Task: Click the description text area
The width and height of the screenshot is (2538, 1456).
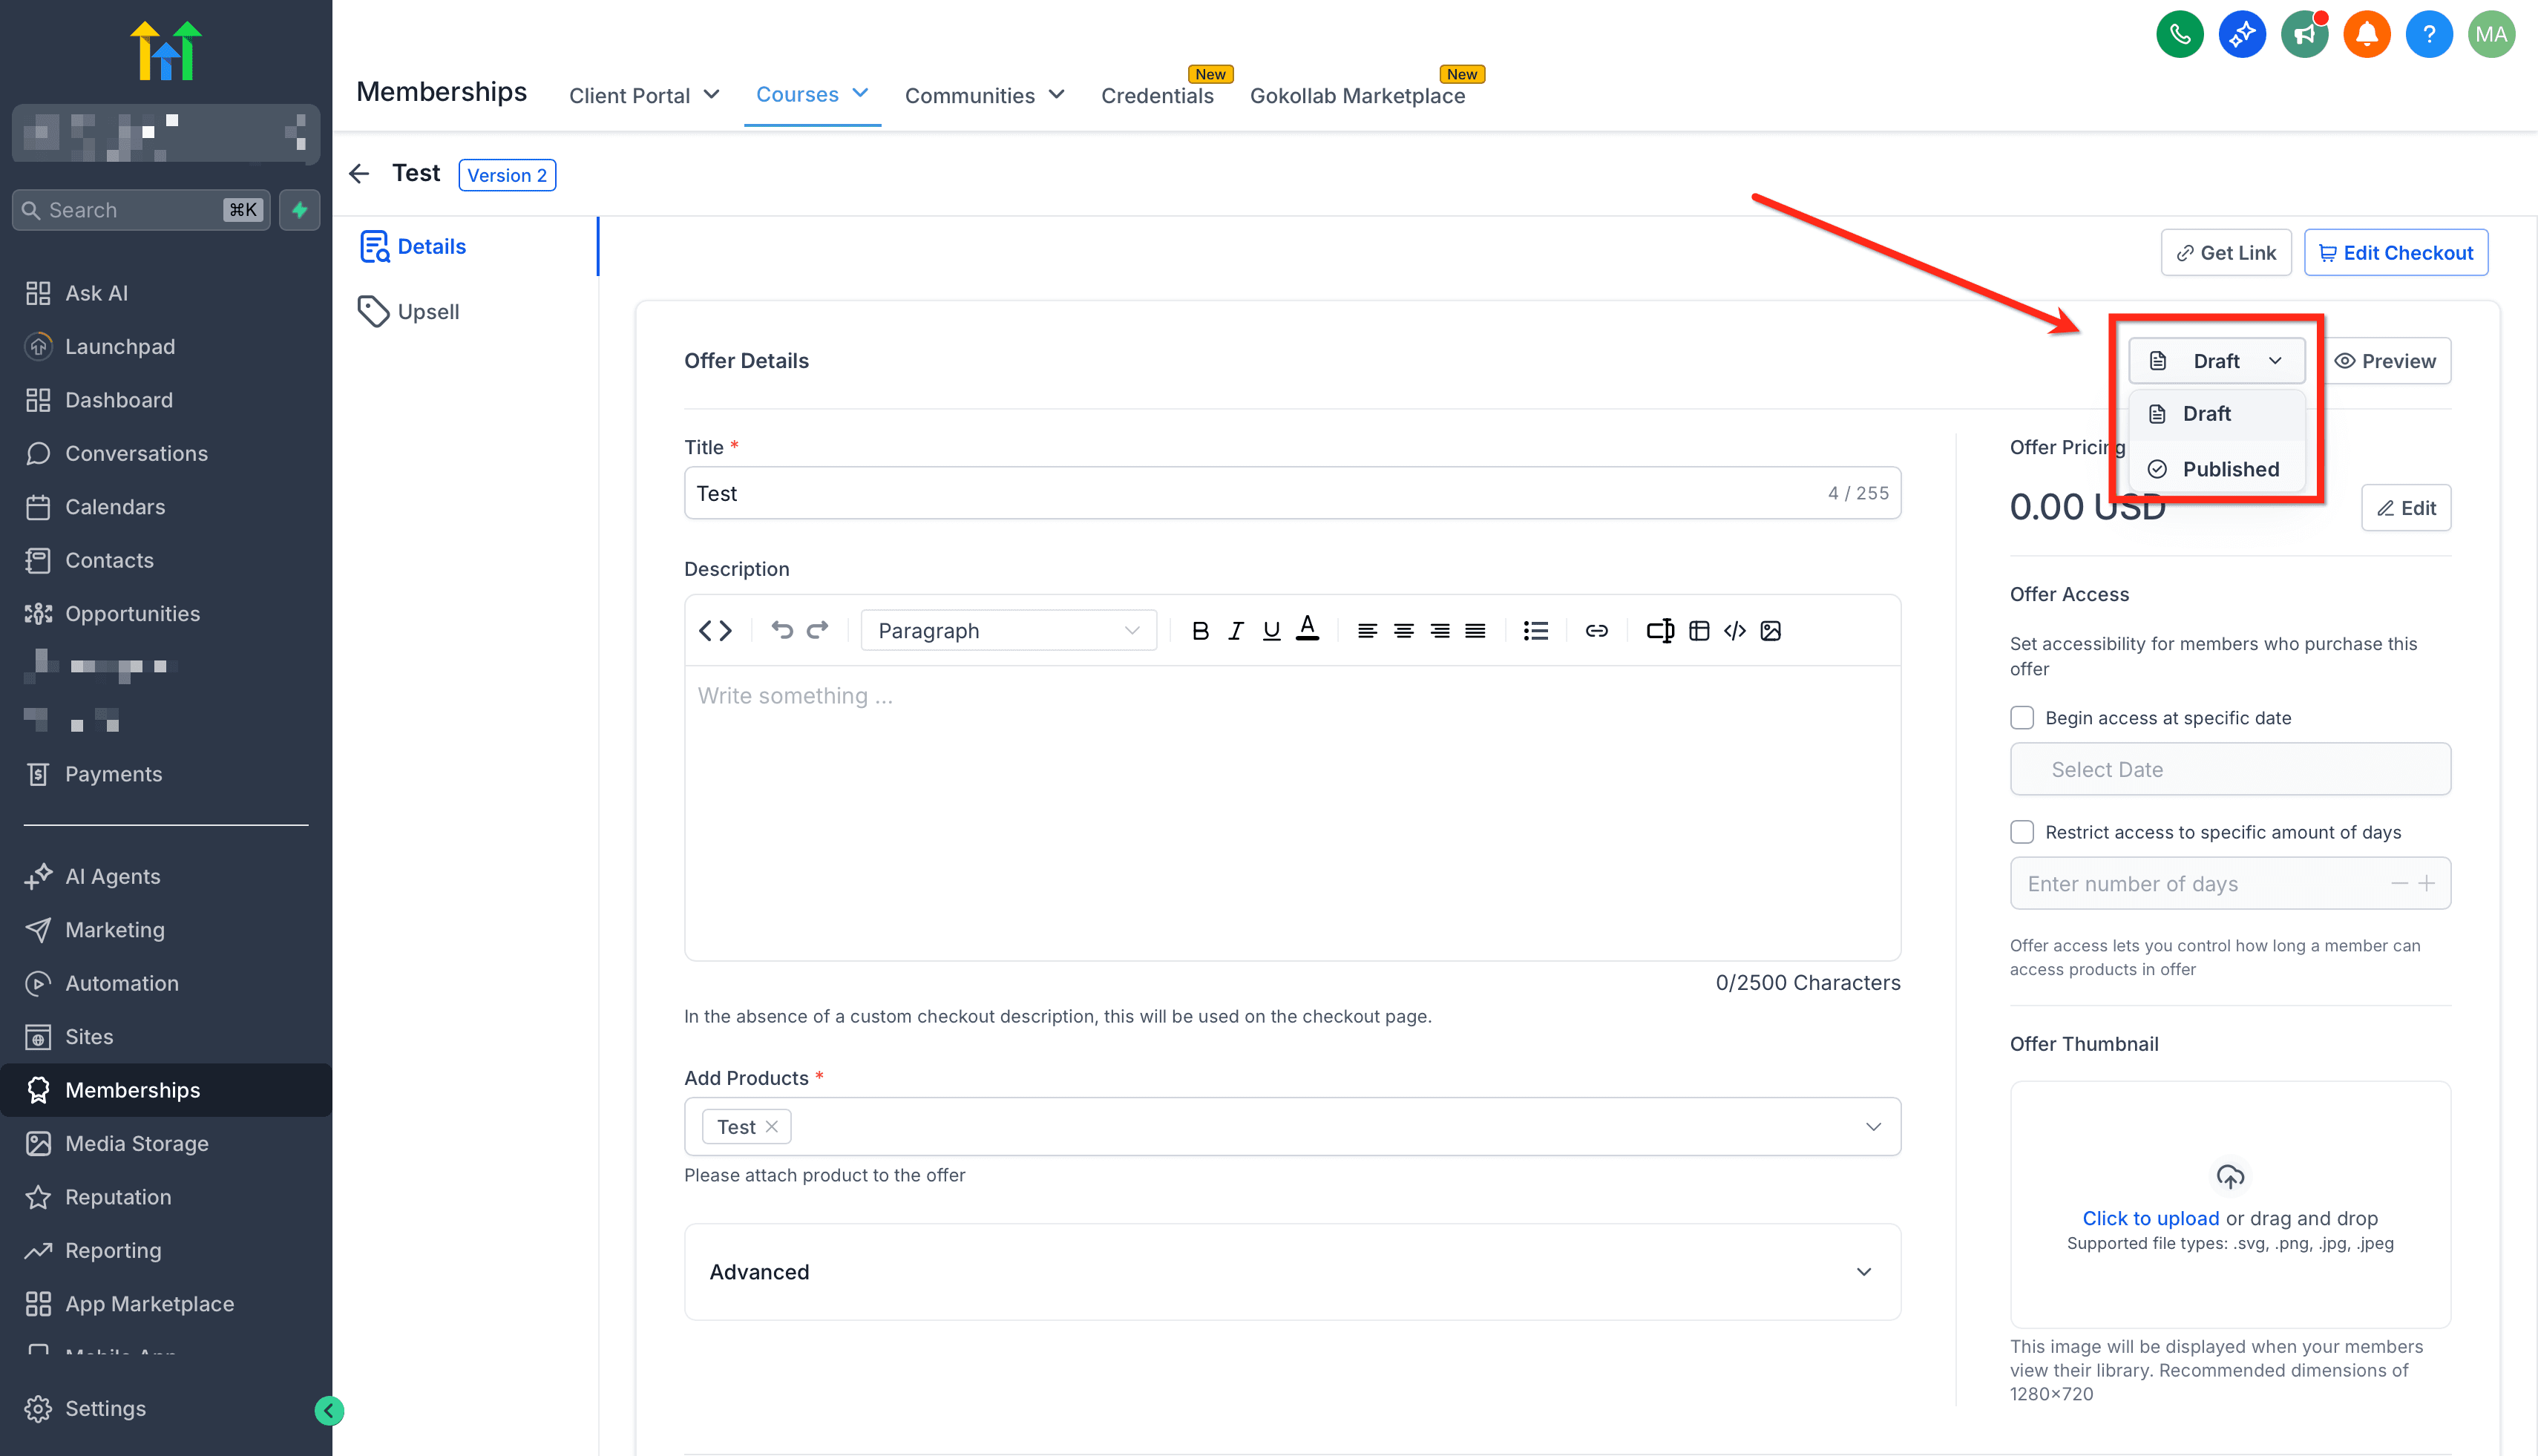Action: click(1292, 812)
